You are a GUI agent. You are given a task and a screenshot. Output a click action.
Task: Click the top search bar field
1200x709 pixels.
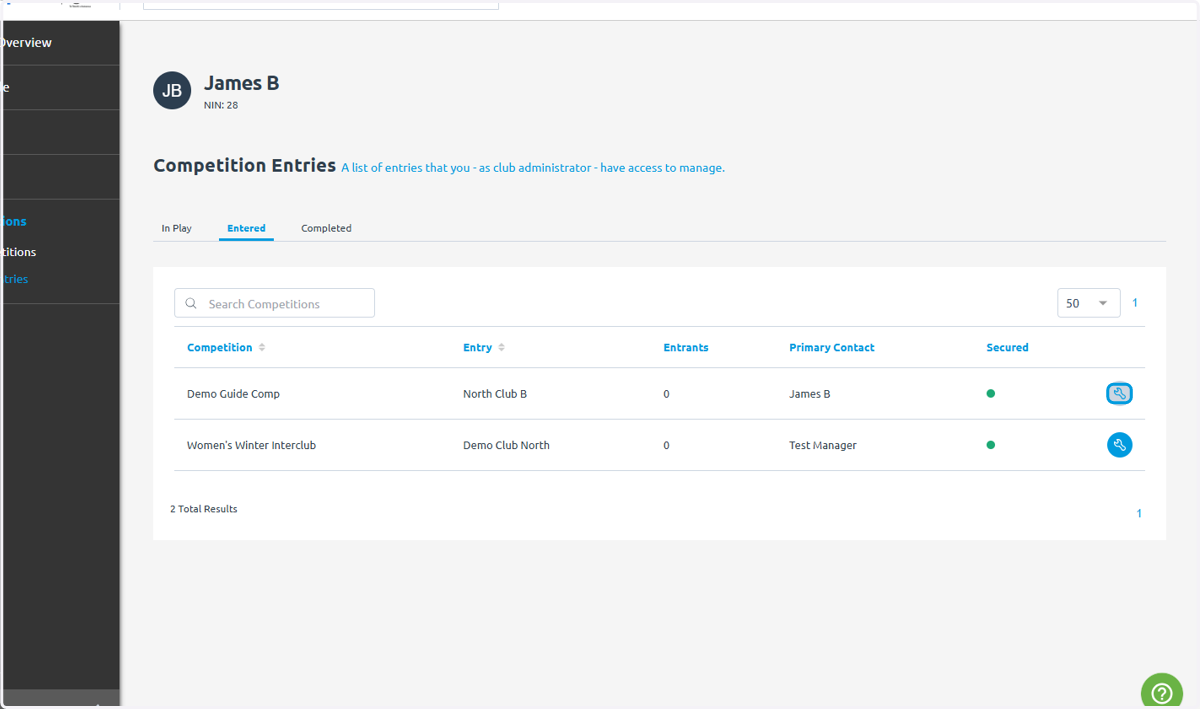tap(321, 5)
